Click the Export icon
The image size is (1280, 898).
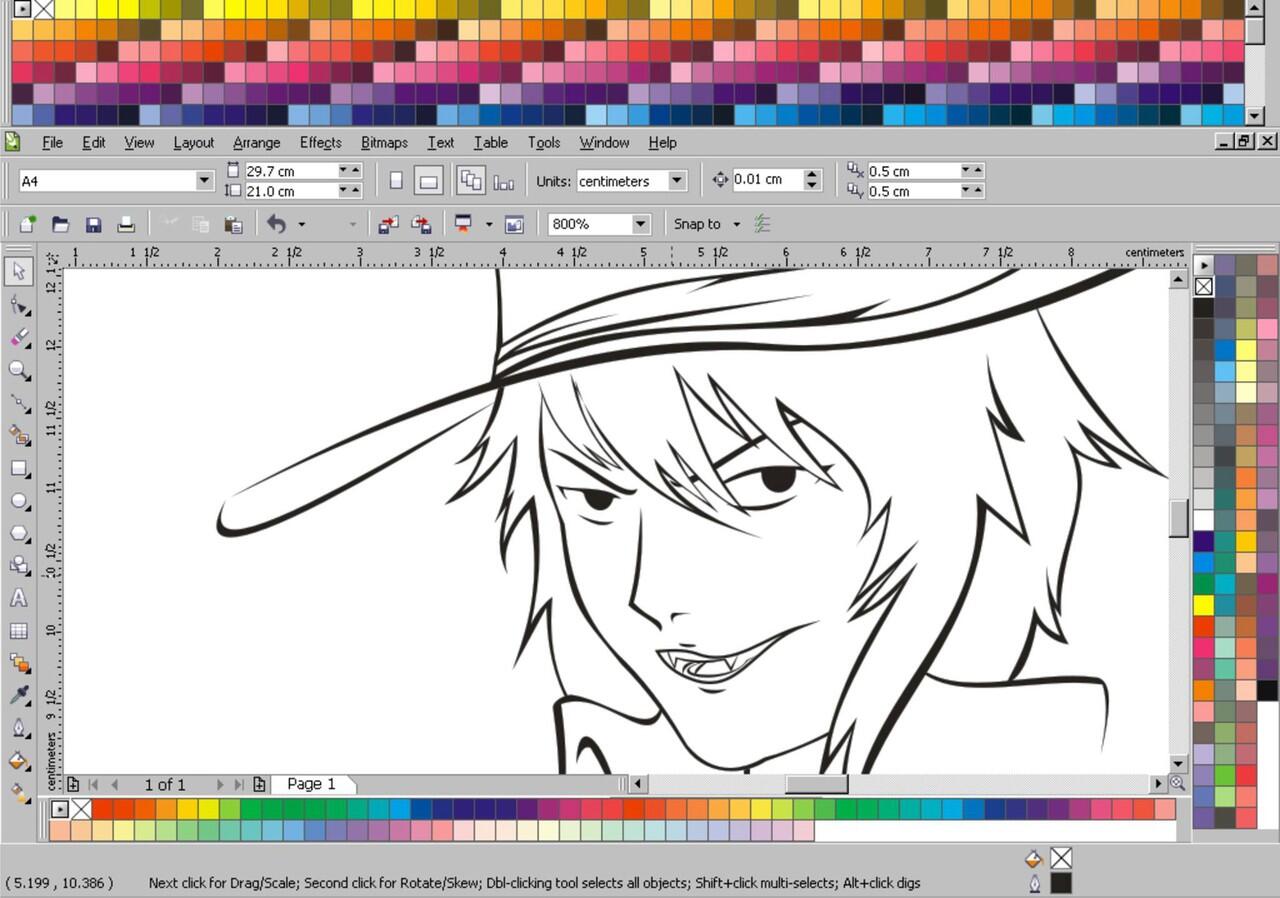[421, 224]
